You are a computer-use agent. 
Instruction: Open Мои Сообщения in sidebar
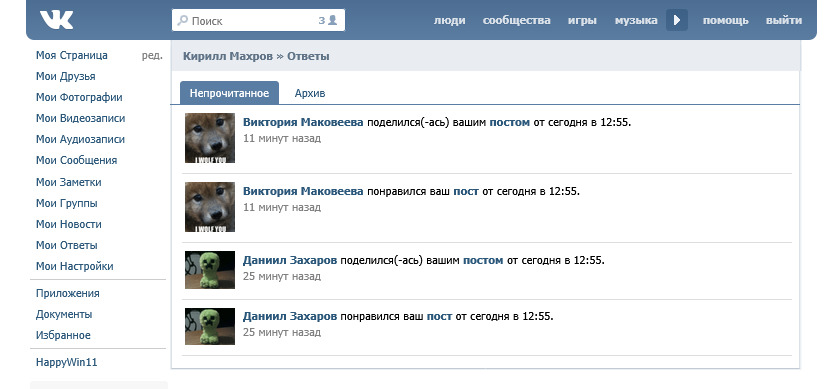(76, 160)
